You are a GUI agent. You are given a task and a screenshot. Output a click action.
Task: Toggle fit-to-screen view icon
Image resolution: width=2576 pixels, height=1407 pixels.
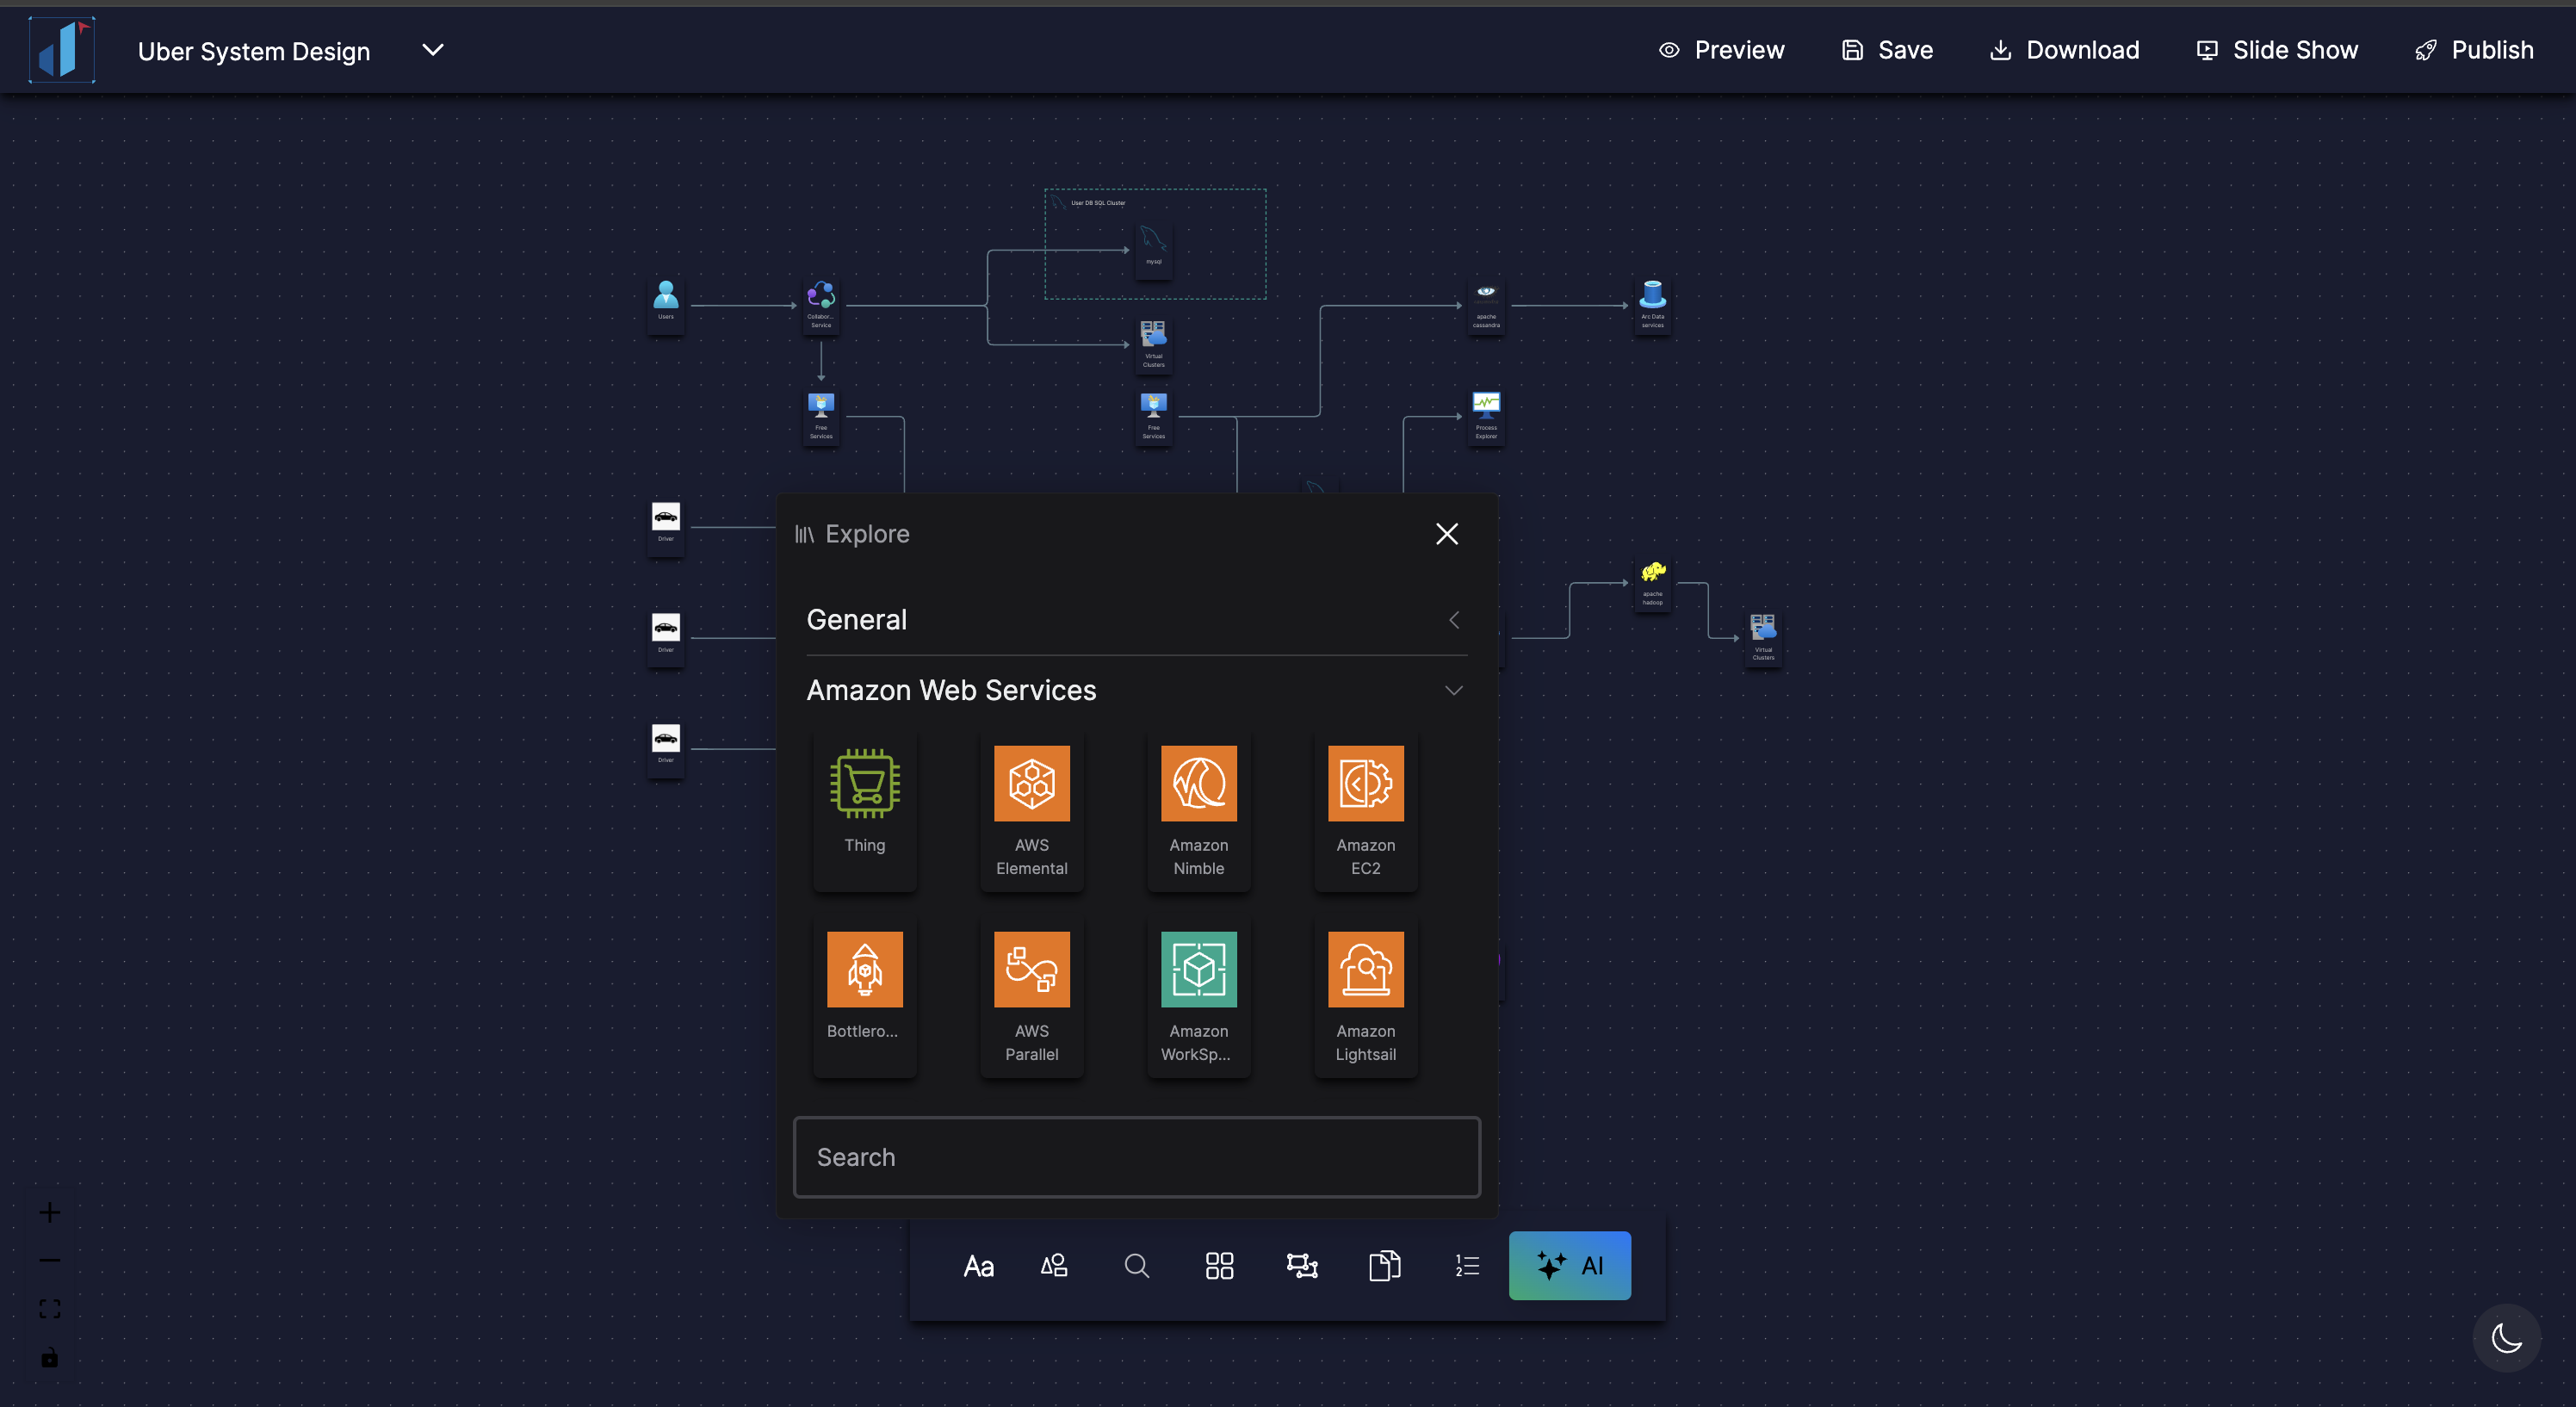[49, 1308]
